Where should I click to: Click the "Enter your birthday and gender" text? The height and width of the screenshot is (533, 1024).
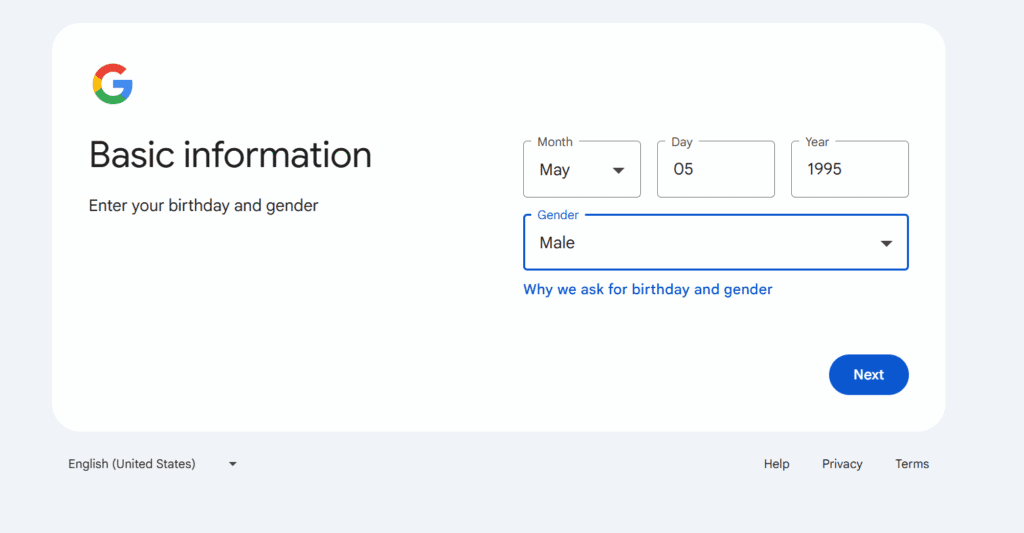coord(203,206)
